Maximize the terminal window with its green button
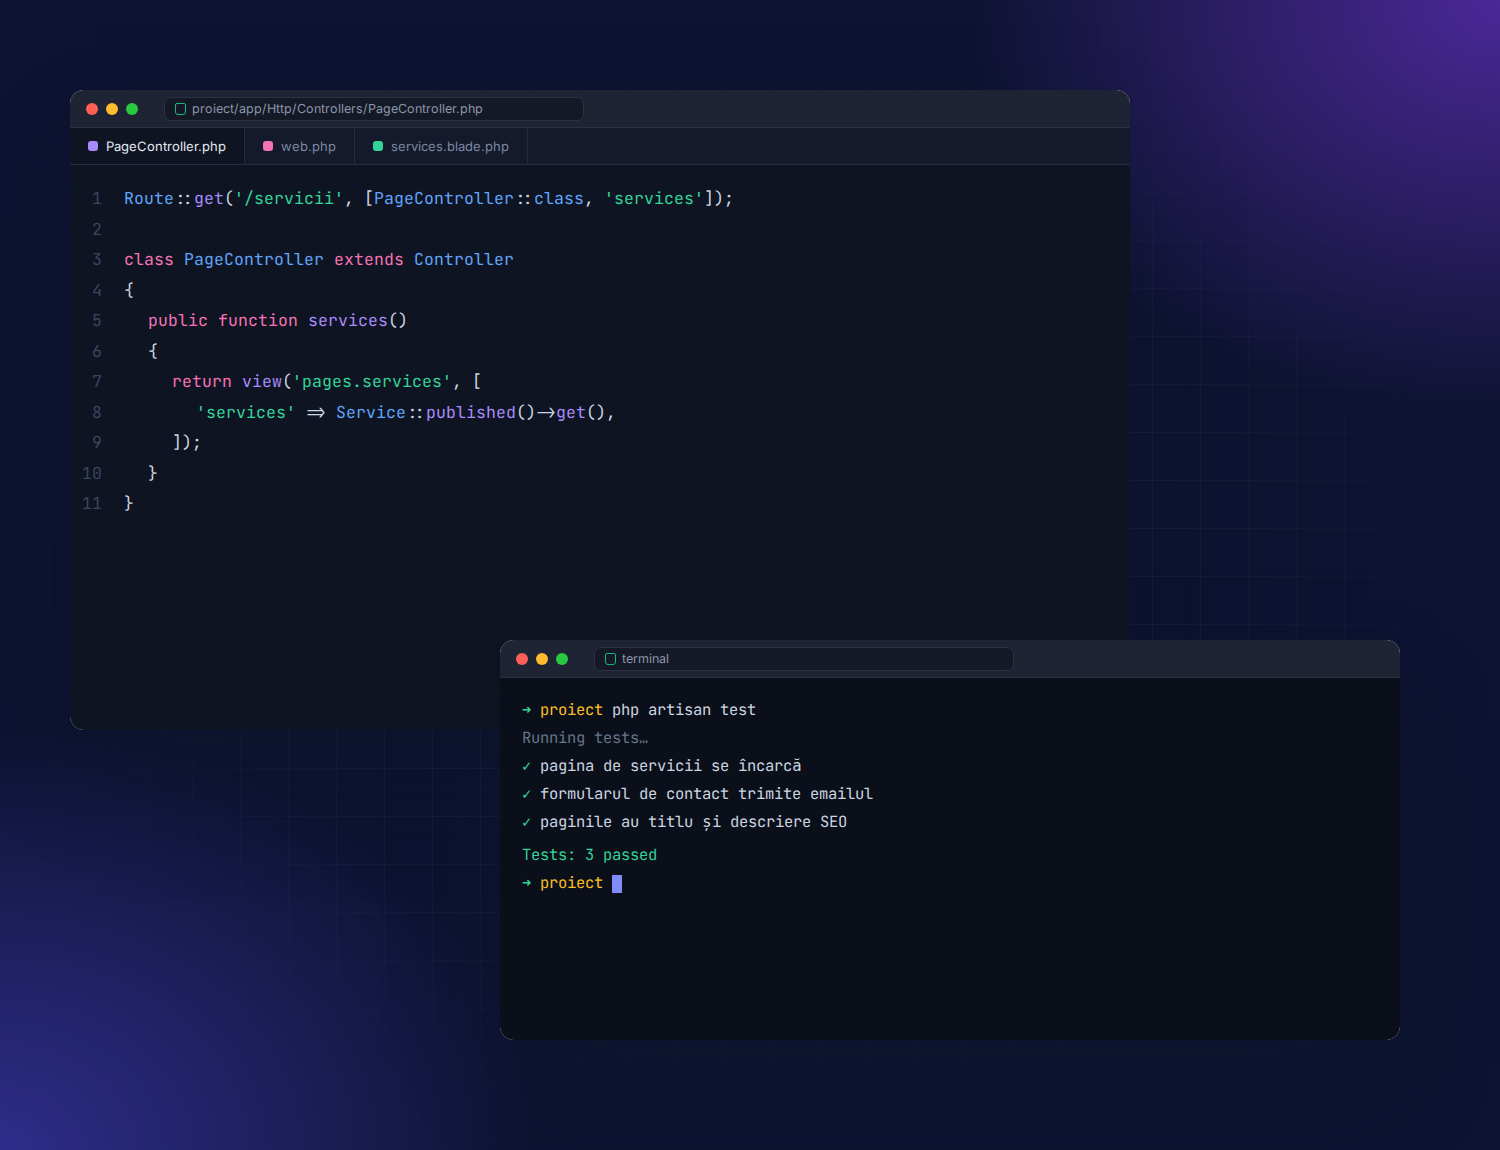Screen dimensions: 1500x1150 click(562, 659)
